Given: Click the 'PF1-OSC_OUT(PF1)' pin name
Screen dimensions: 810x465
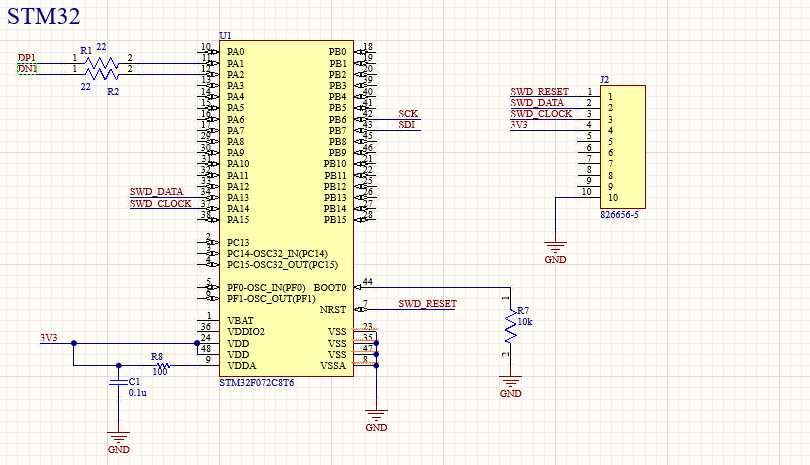Looking at the screenshot, I should pyautogui.click(x=271, y=299).
